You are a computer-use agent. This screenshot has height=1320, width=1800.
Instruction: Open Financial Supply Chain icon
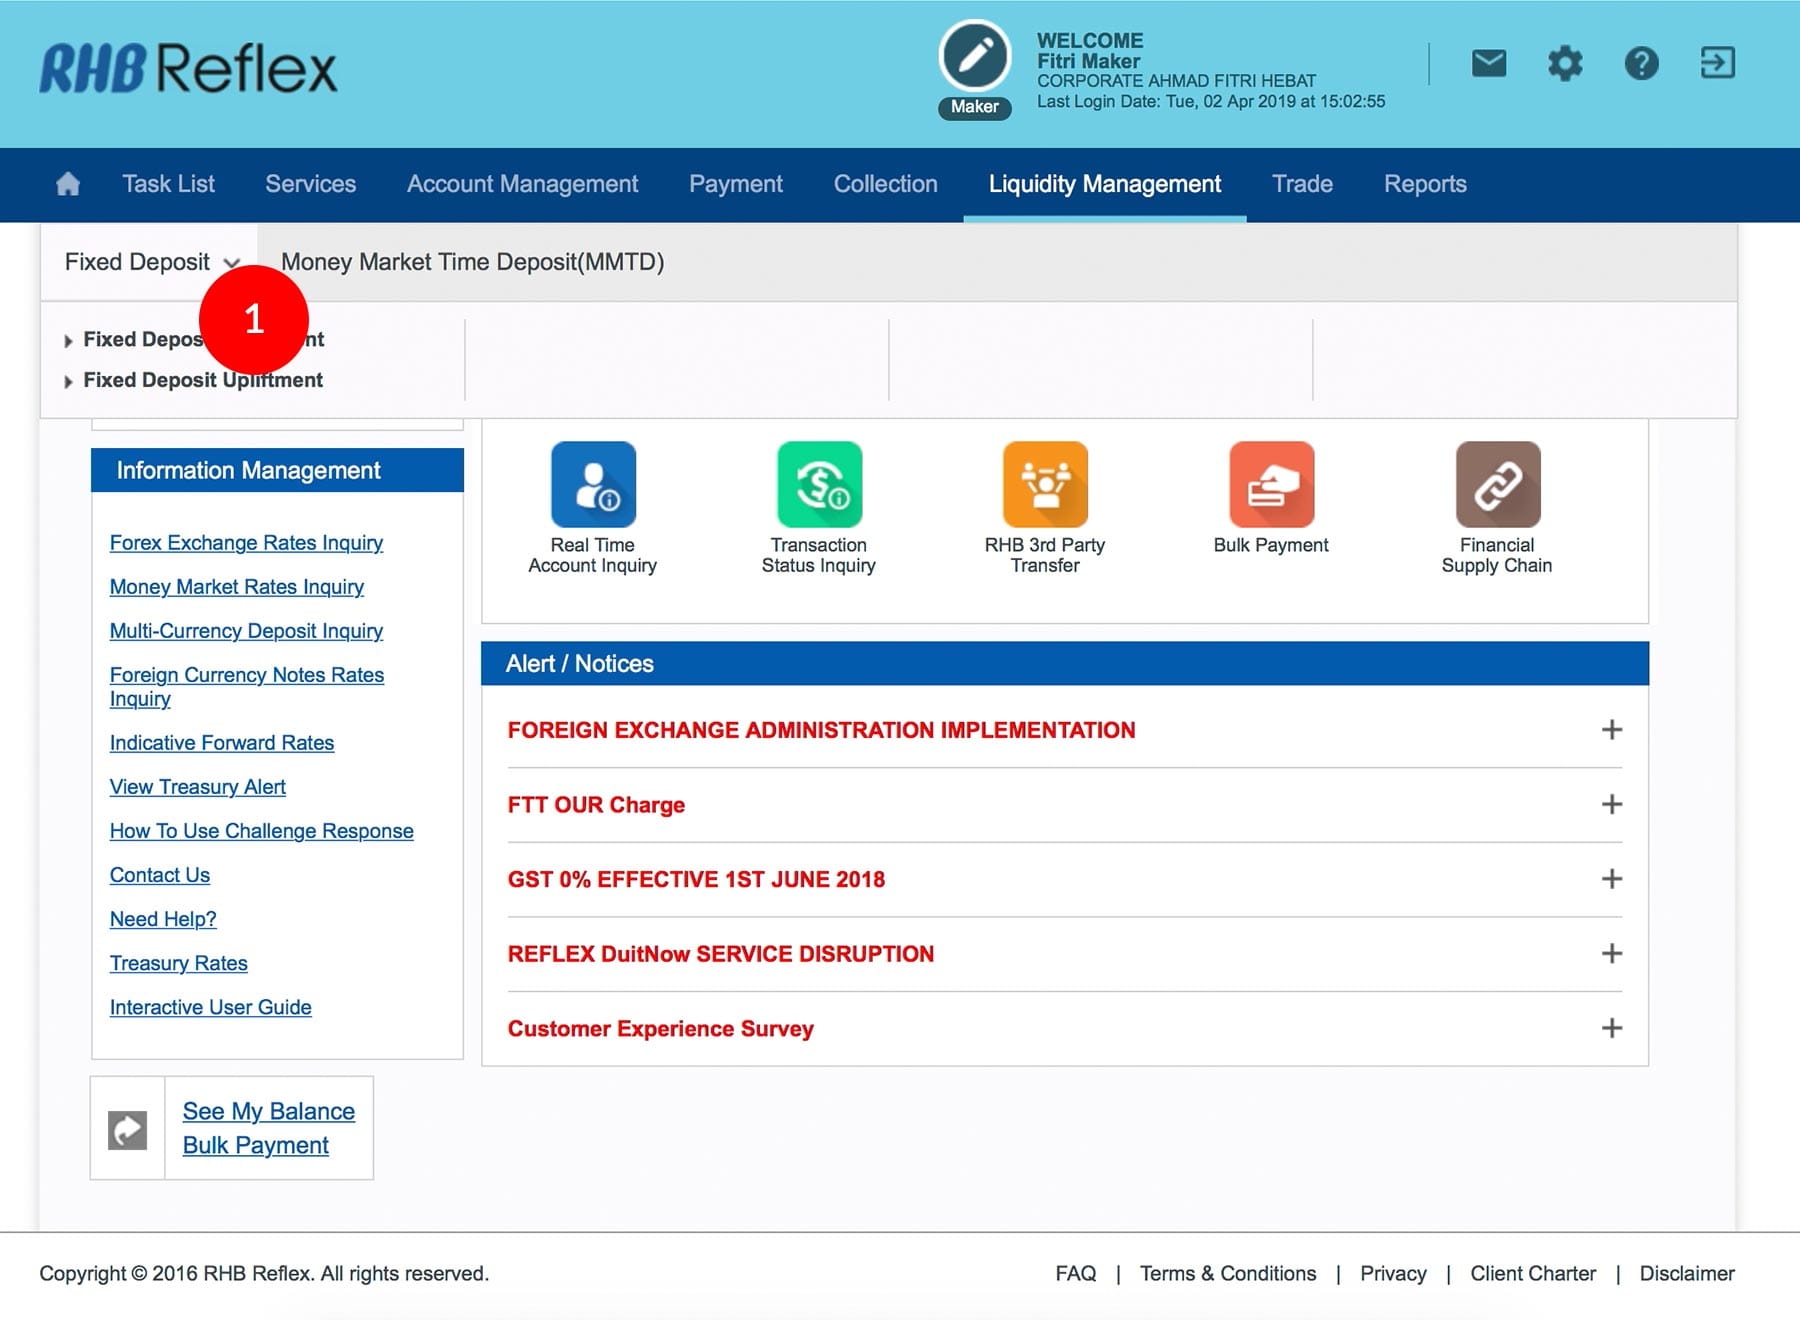pyautogui.click(x=1497, y=485)
